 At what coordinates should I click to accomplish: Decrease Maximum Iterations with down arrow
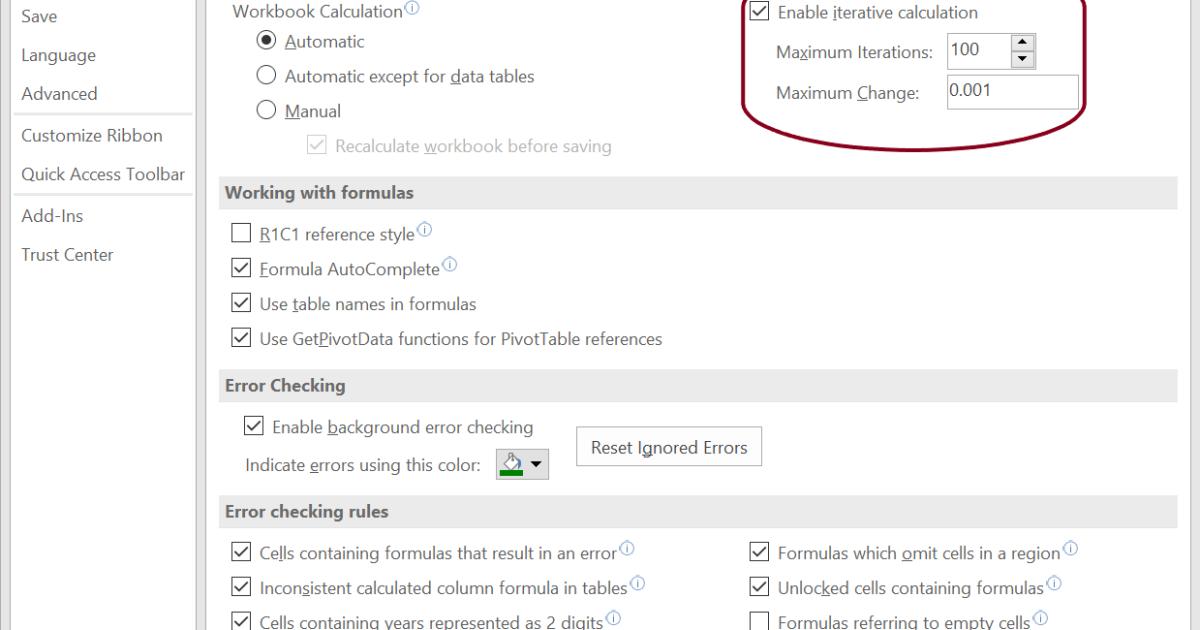1021,59
